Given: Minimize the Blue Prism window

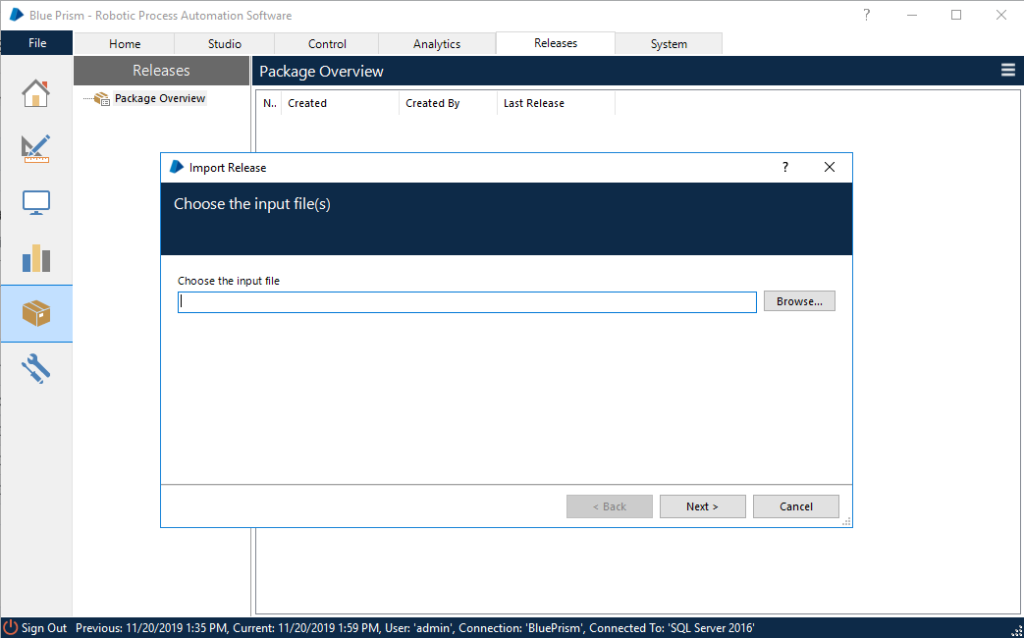Looking at the screenshot, I should pos(912,15).
